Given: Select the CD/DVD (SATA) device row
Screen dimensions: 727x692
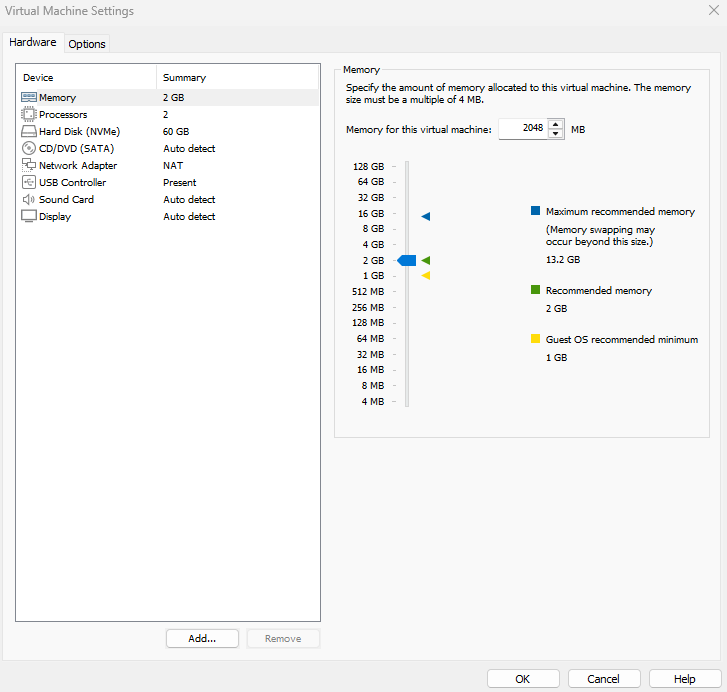Looking at the screenshot, I should 169,148.
